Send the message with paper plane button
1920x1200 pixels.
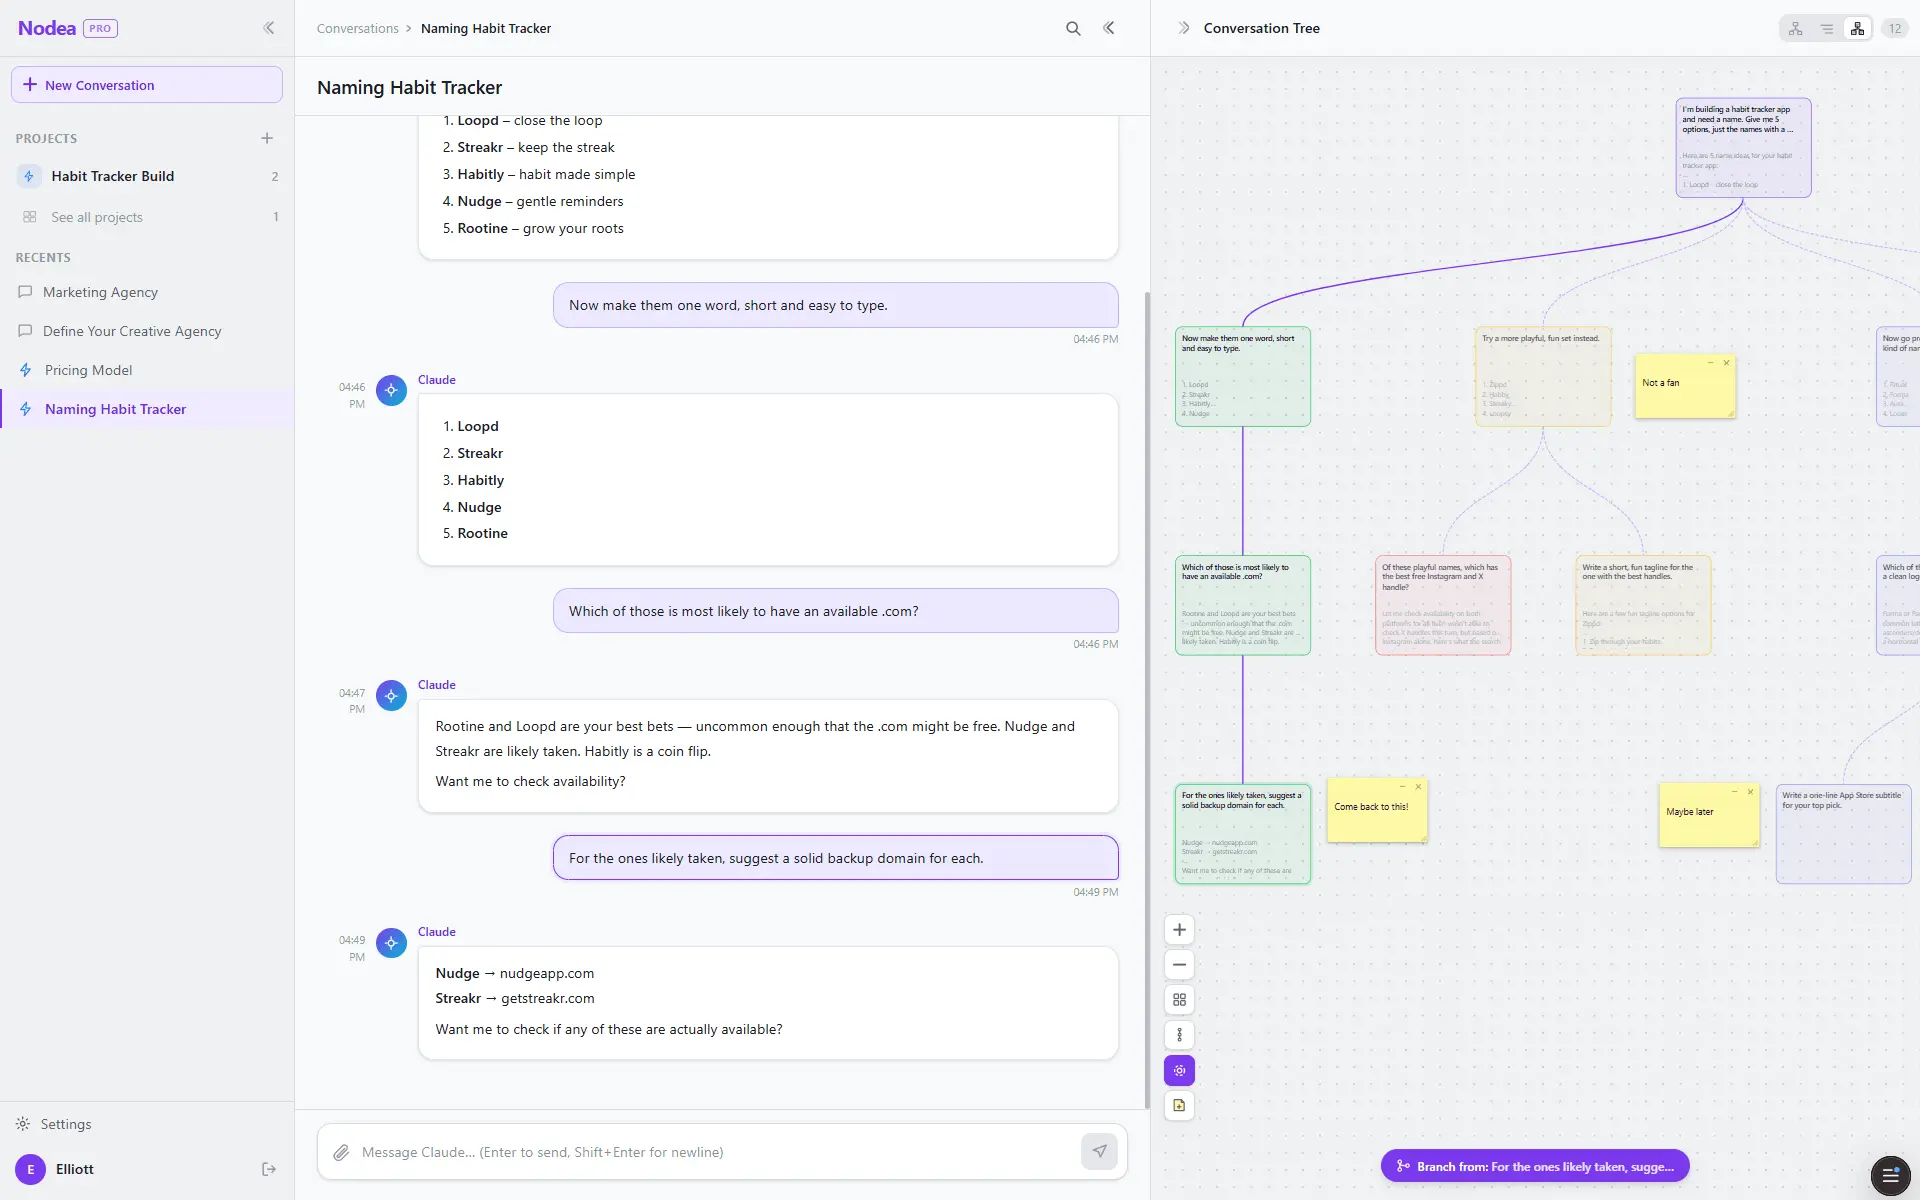(x=1099, y=1152)
